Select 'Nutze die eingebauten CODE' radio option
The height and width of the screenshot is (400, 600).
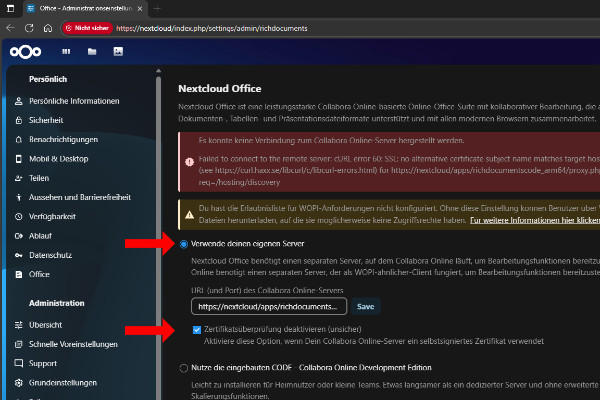coord(183,368)
